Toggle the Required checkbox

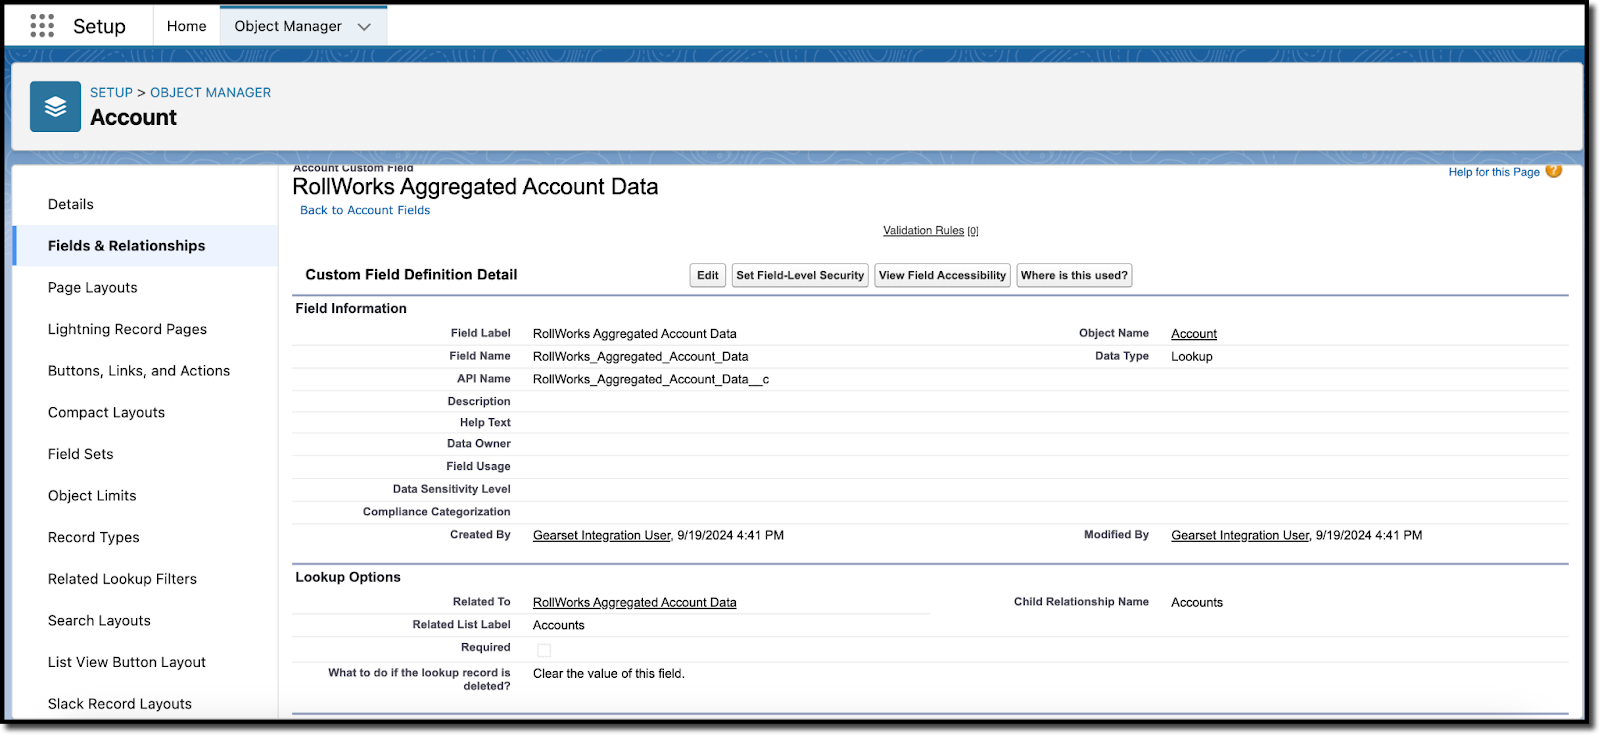click(544, 650)
